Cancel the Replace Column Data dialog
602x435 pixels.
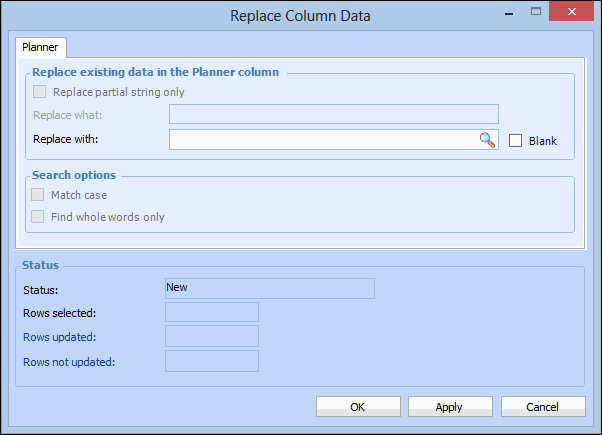543,407
